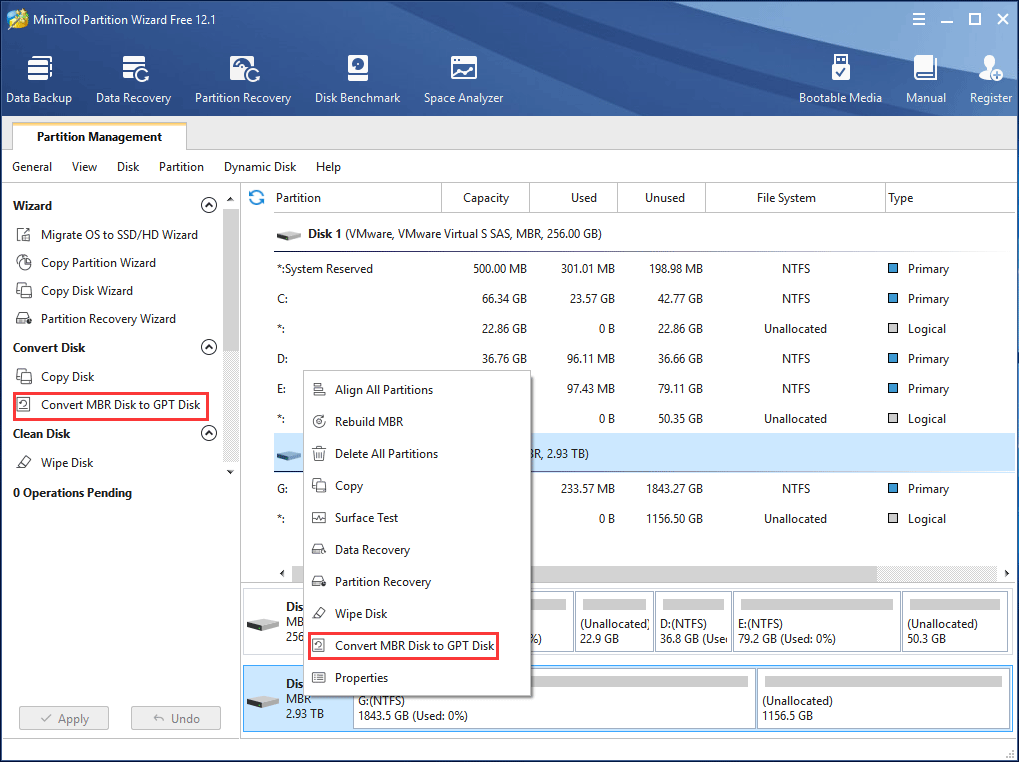Open Properties from the context menu

pyautogui.click(x=419, y=678)
